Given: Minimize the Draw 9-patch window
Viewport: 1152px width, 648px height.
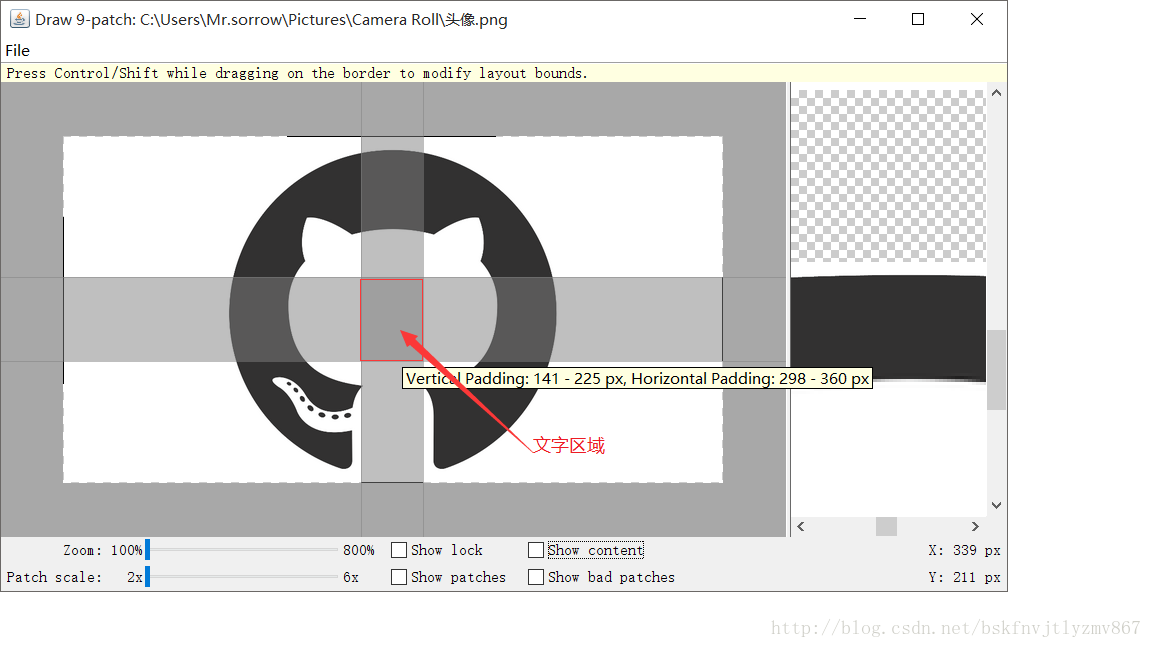Looking at the screenshot, I should [860, 19].
